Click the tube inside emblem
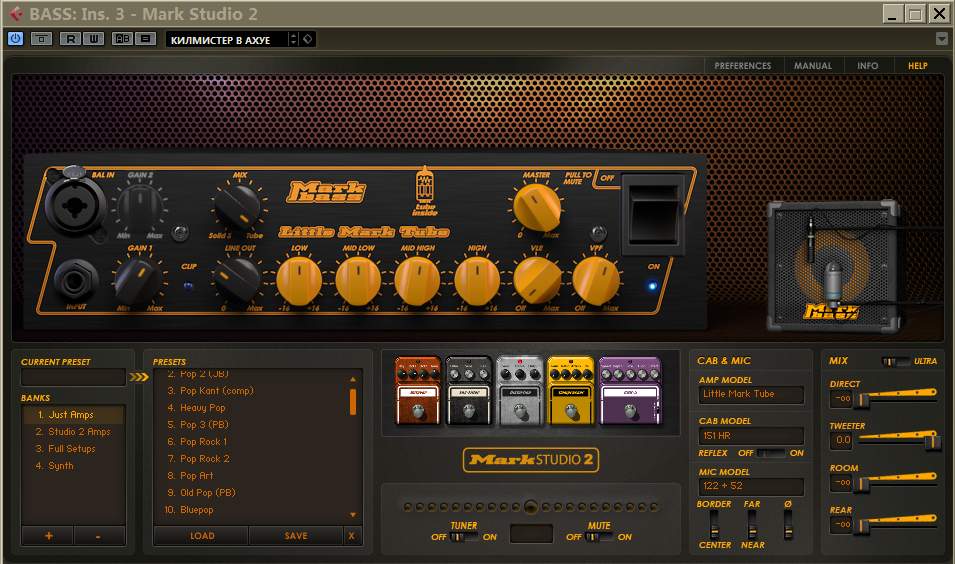Viewport: 955px width, 564px height. [x=425, y=191]
